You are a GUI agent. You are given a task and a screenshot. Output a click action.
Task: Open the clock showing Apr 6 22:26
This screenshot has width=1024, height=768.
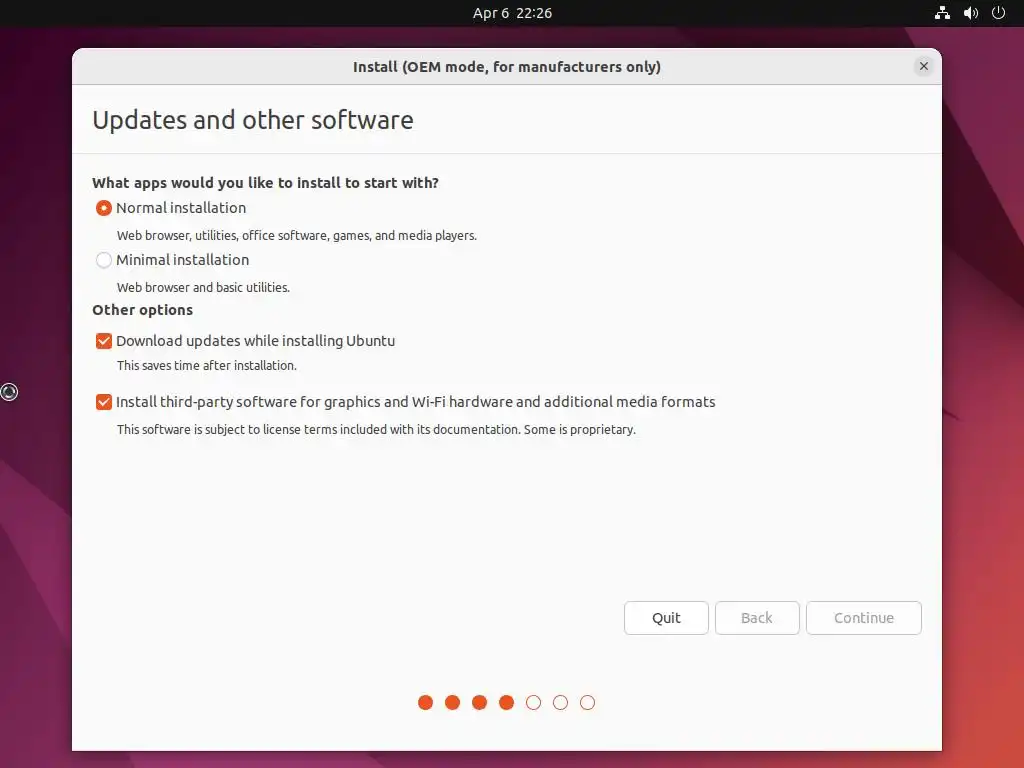click(x=513, y=13)
